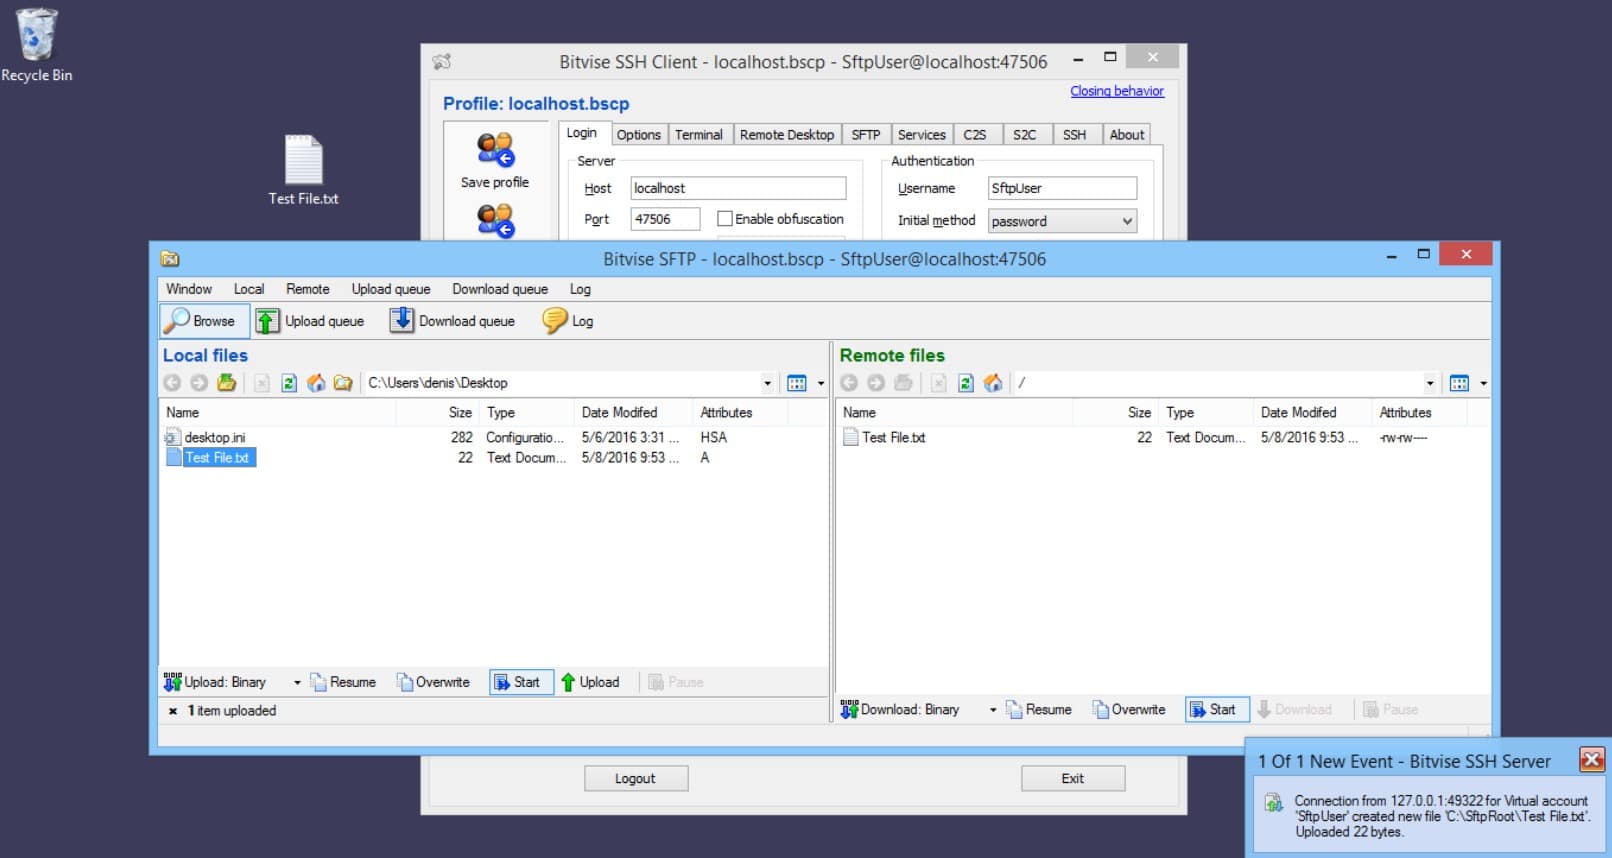1612x858 pixels.
Task: Open the Log menu in menu bar
Action: [581, 289]
